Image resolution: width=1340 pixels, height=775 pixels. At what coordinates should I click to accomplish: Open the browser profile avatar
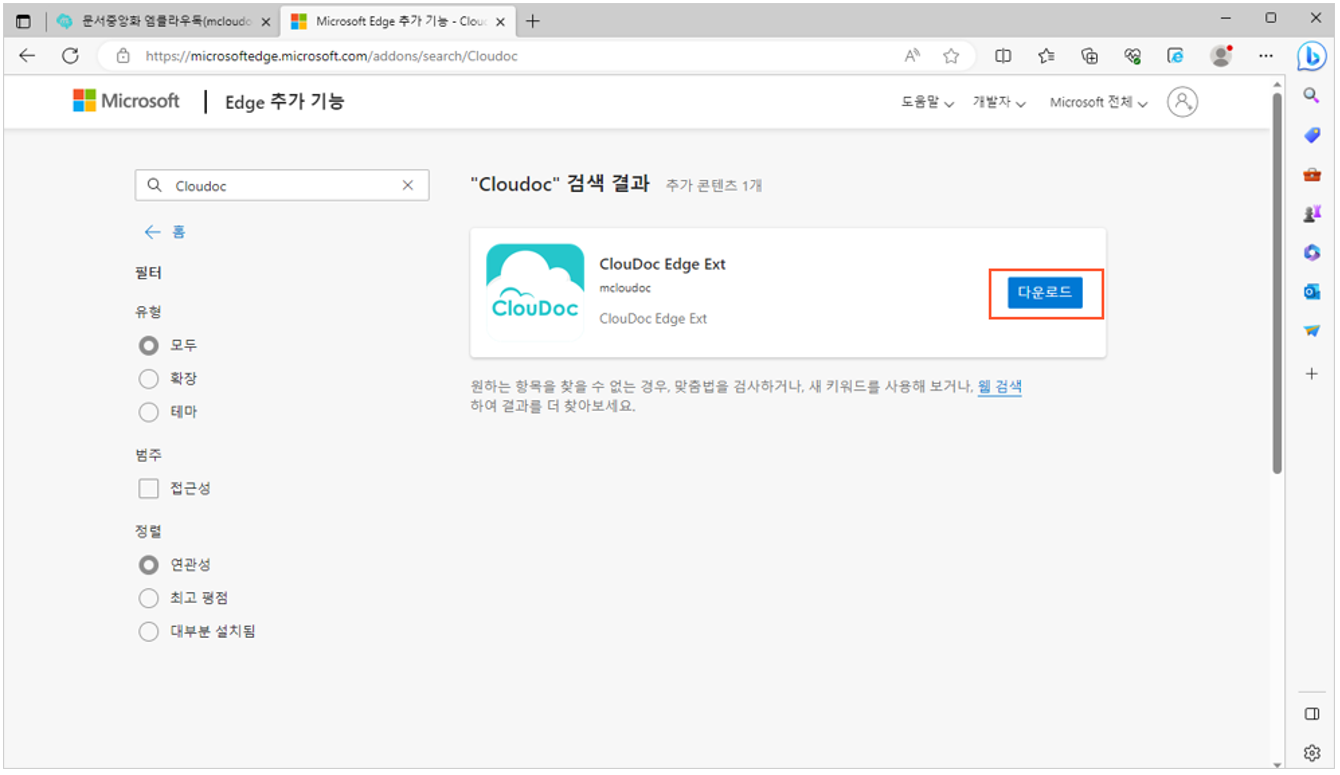pos(1220,56)
